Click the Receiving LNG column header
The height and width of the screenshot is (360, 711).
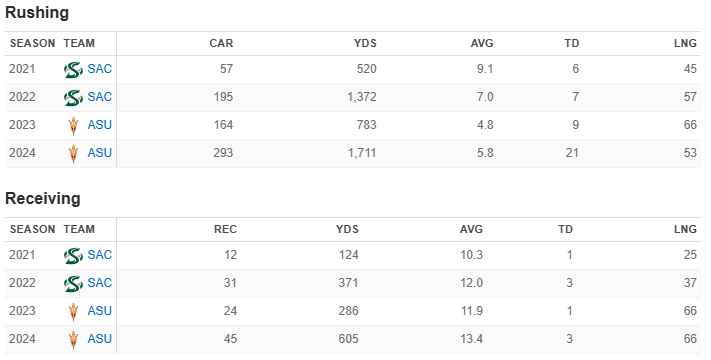pos(685,229)
